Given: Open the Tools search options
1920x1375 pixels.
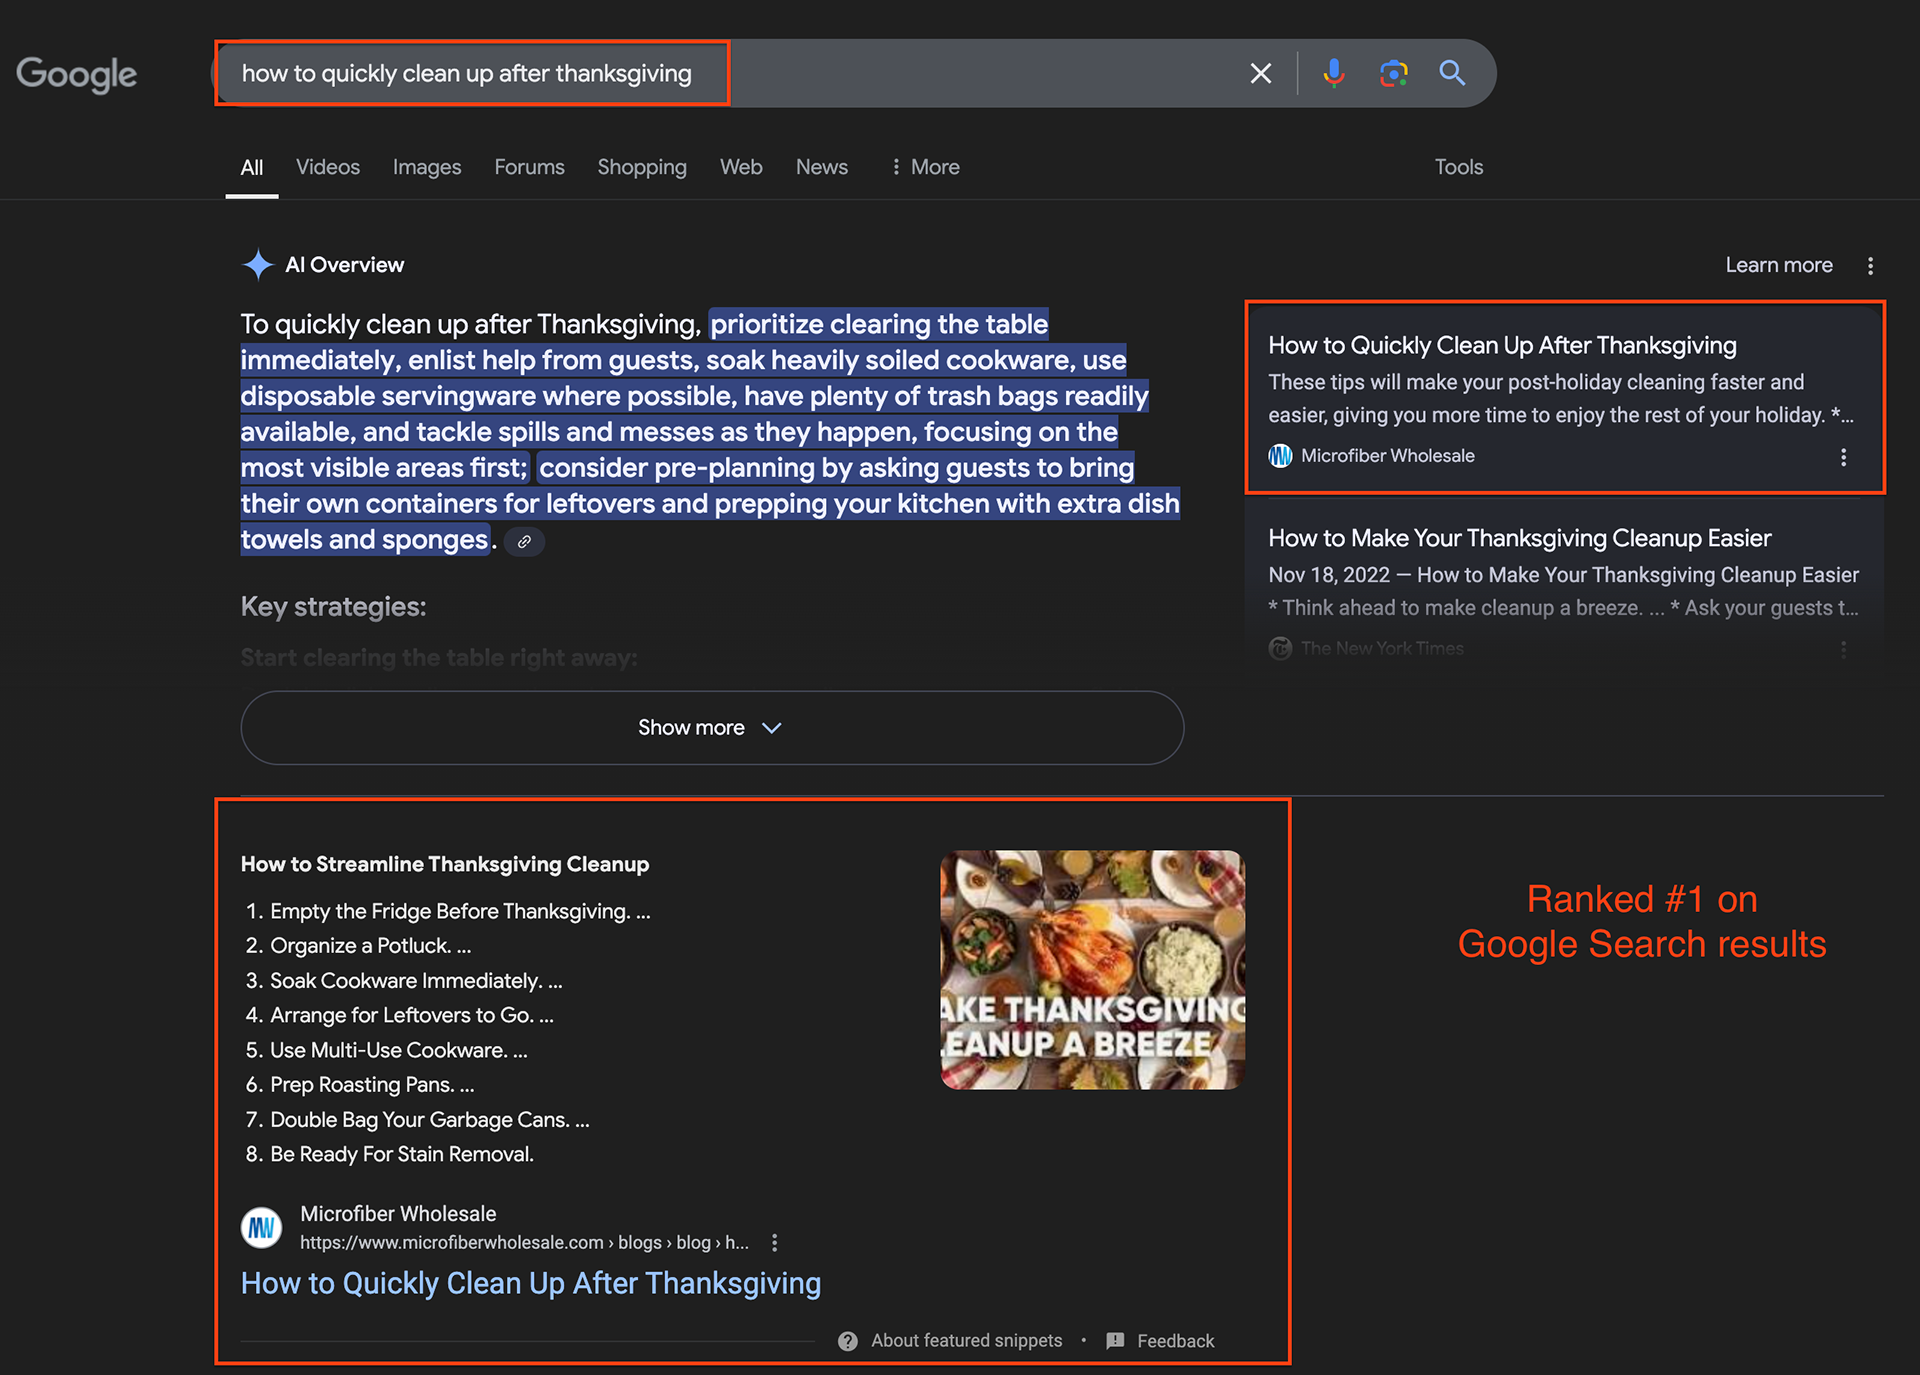Looking at the screenshot, I should pyautogui.click(x=1459, y=167).
